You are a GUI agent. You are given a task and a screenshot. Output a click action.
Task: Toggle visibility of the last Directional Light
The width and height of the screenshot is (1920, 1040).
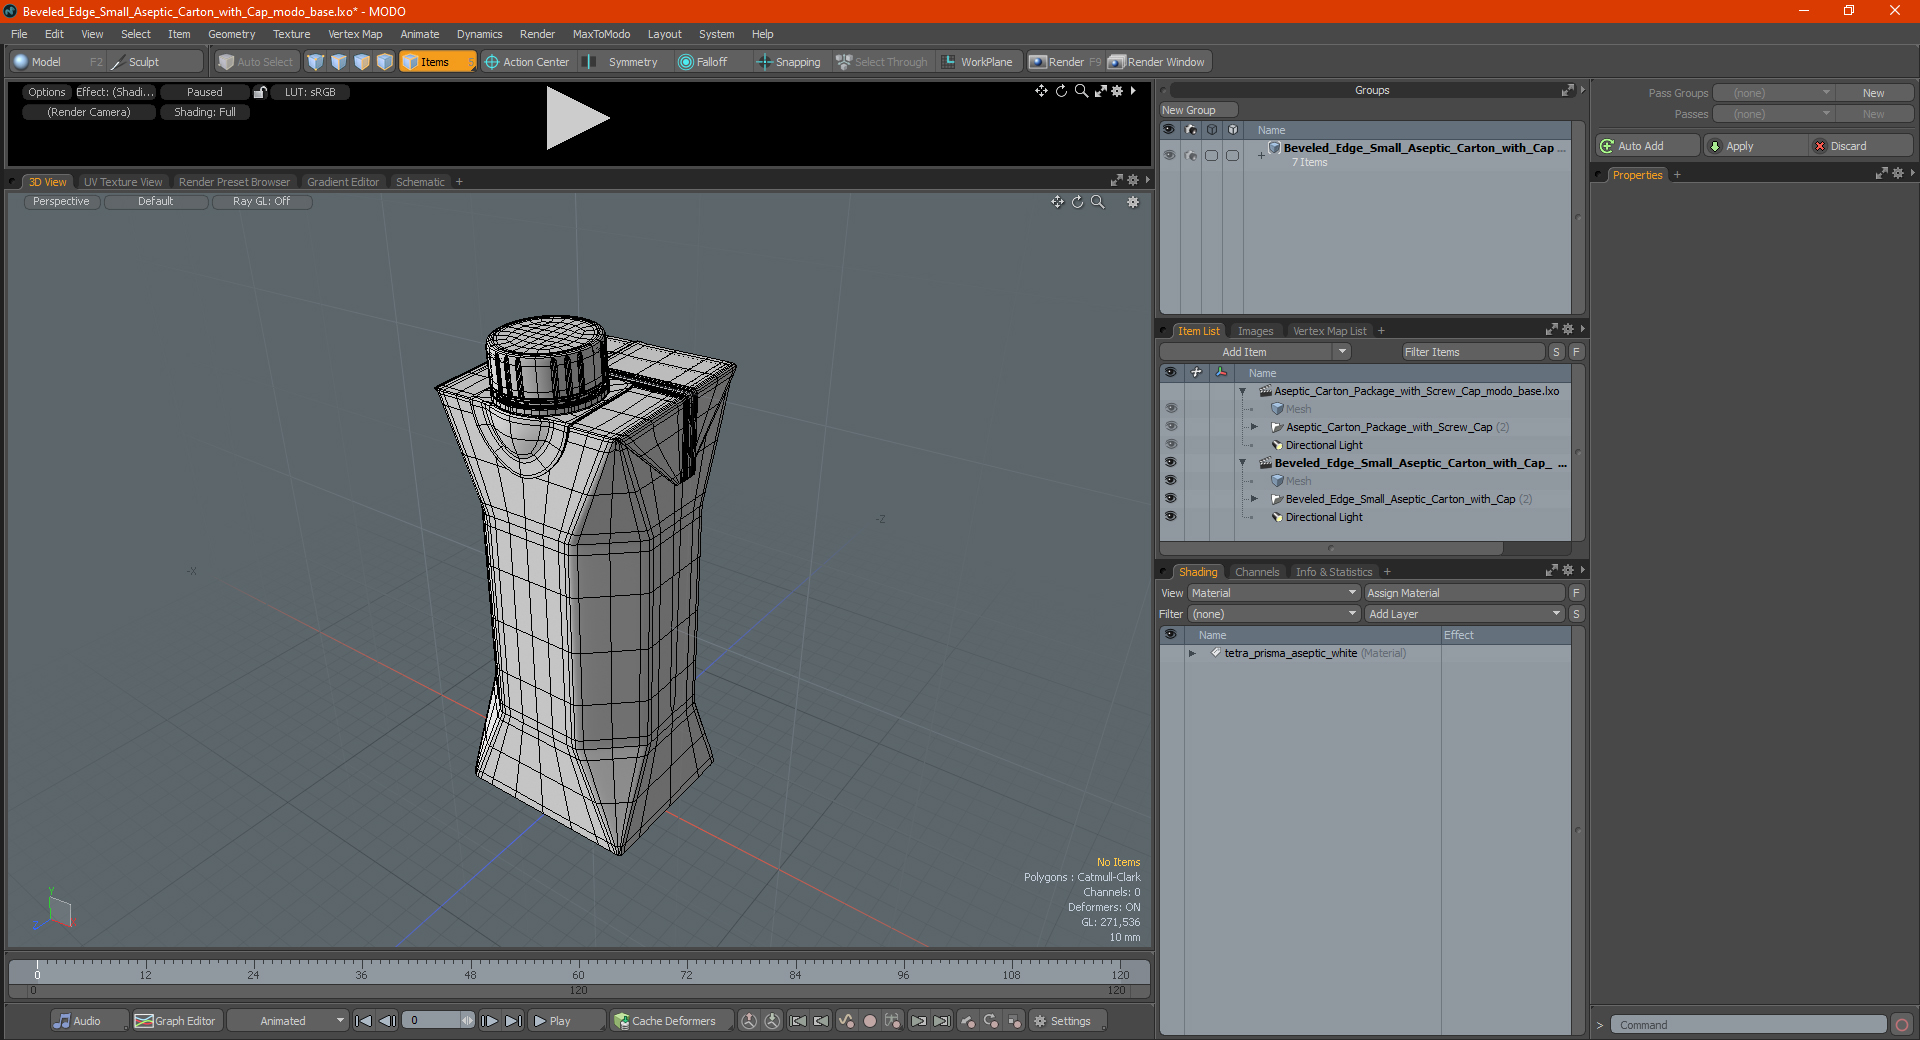click(x=1170, y=517)
